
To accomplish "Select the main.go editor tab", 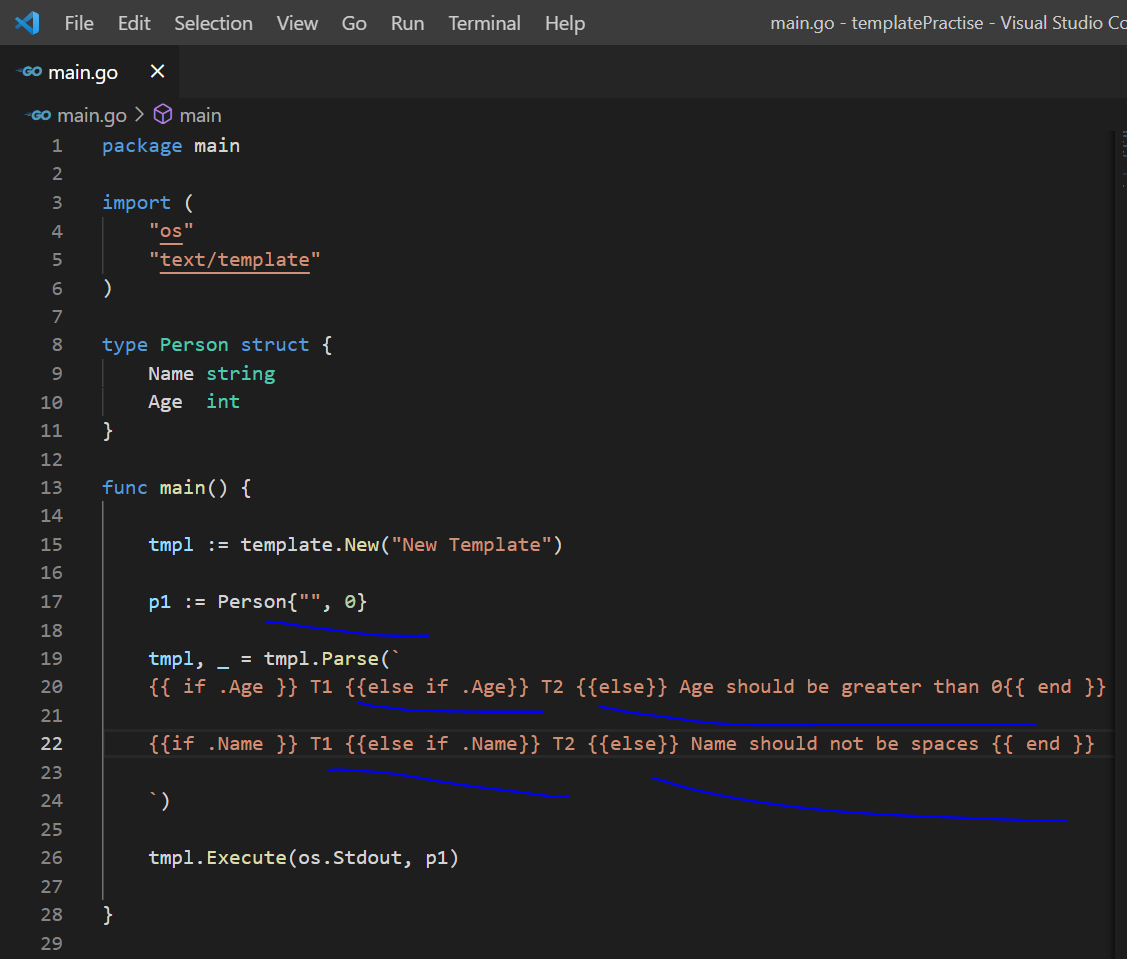I will (89, 72).
